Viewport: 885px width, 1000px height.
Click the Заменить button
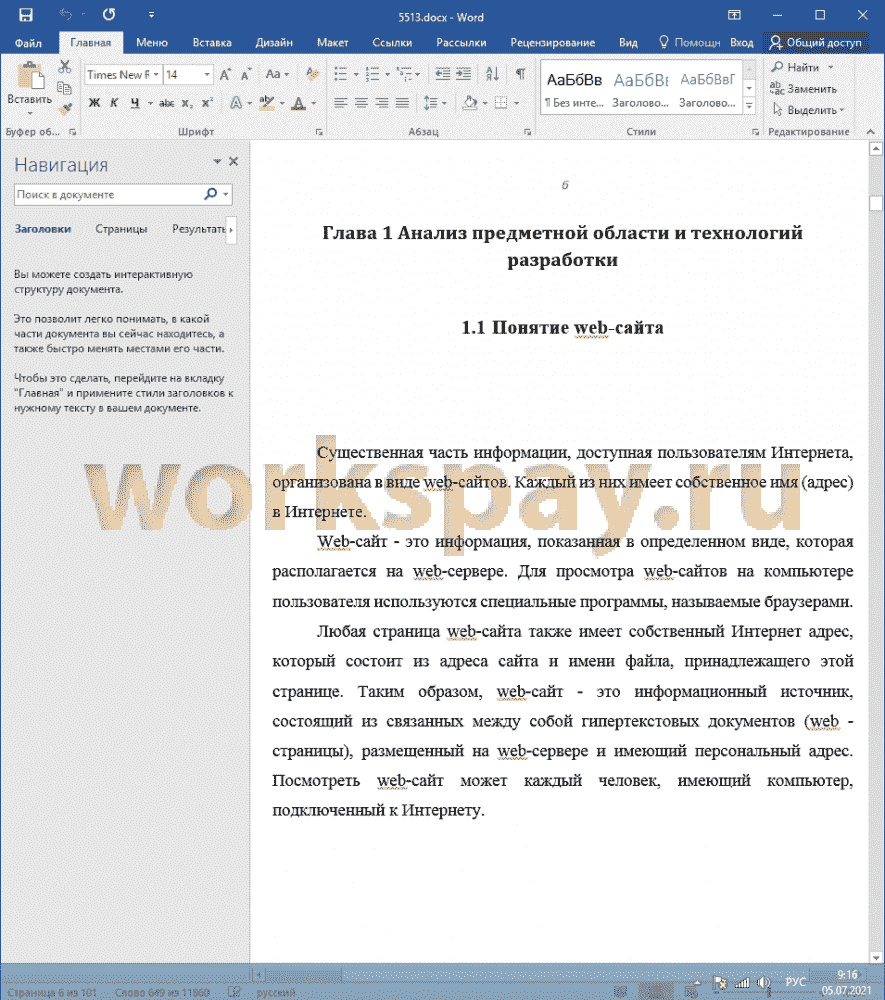pos(803,89)
